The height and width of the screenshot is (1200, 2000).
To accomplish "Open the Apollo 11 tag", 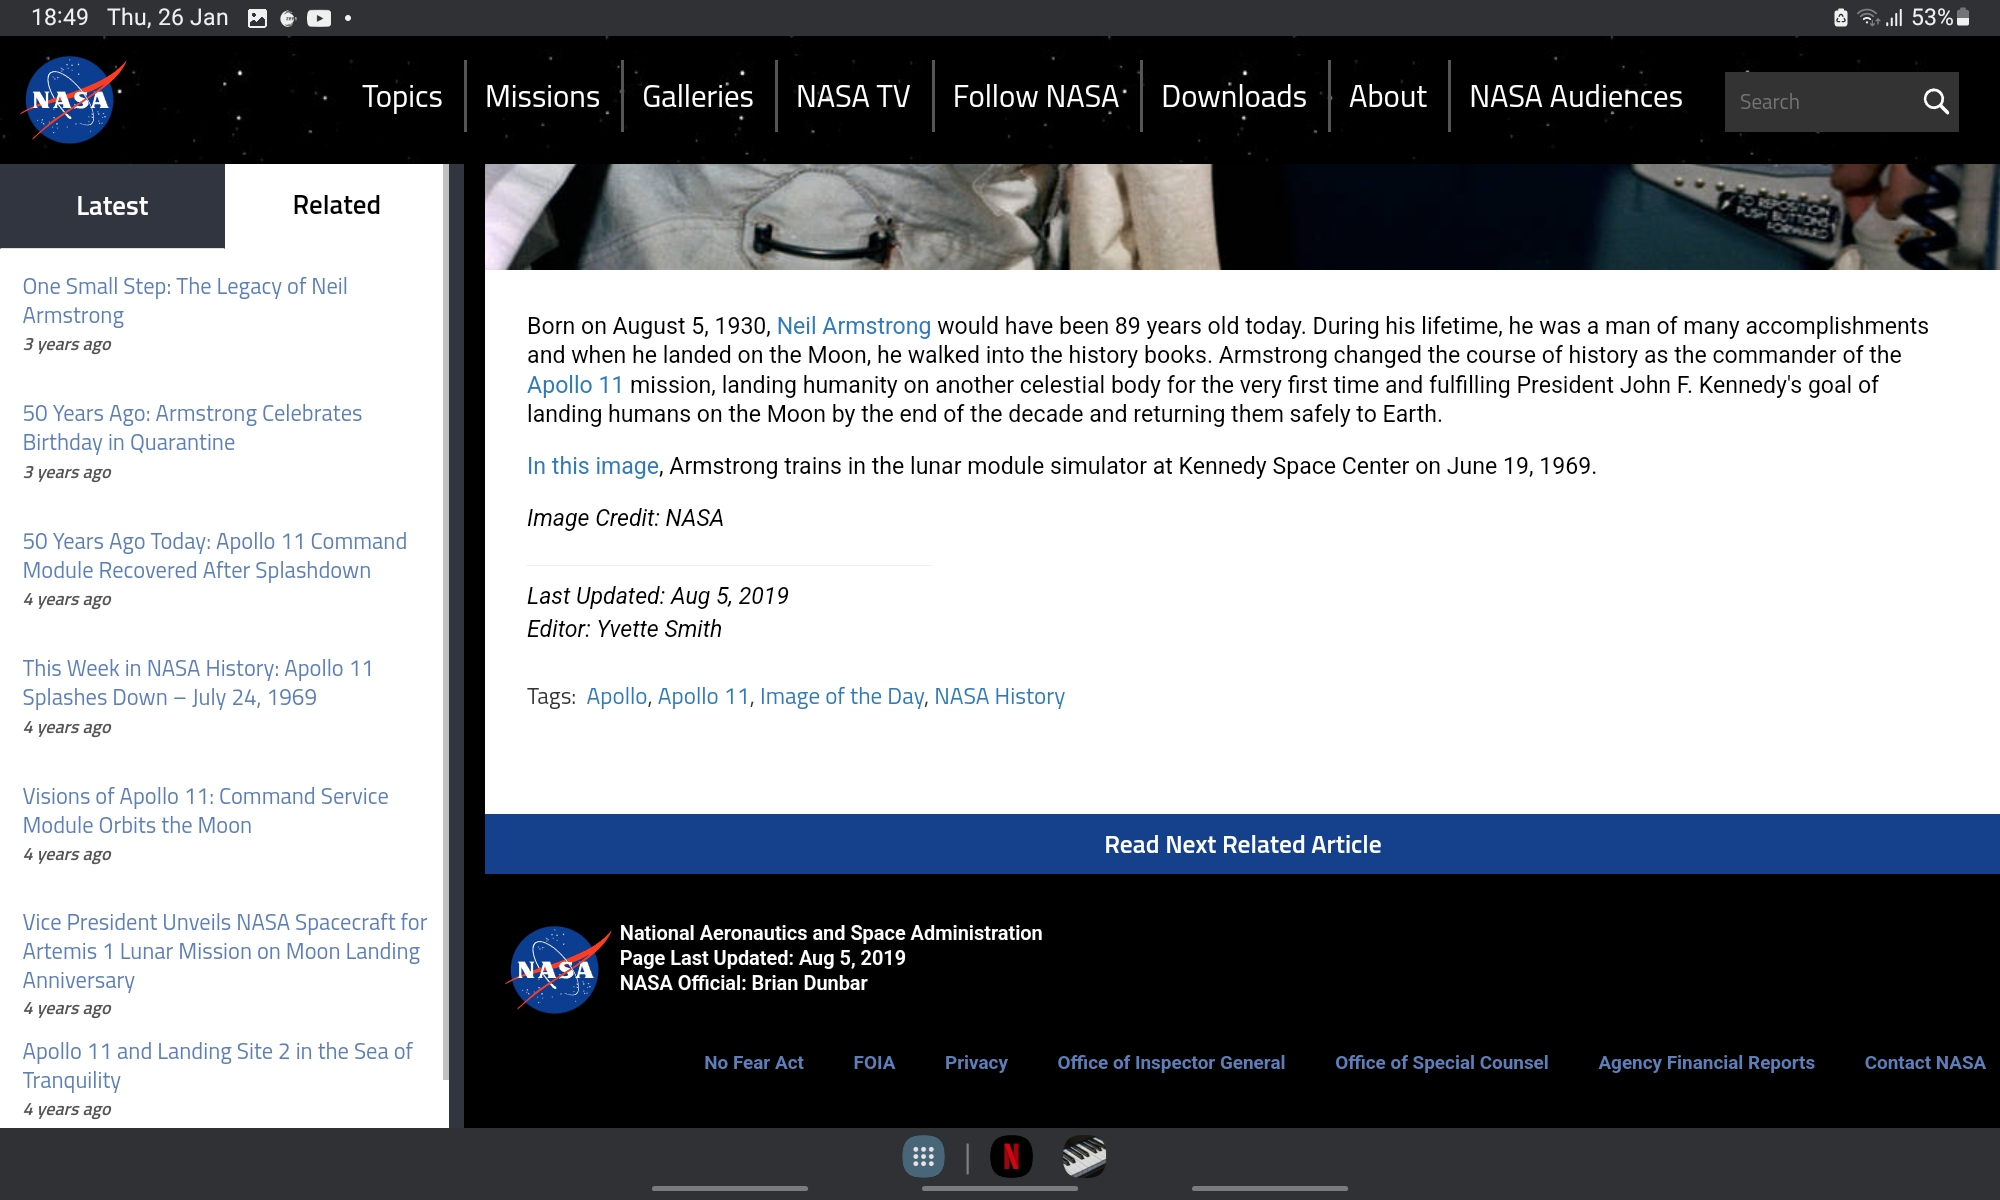I will point(703,695).
